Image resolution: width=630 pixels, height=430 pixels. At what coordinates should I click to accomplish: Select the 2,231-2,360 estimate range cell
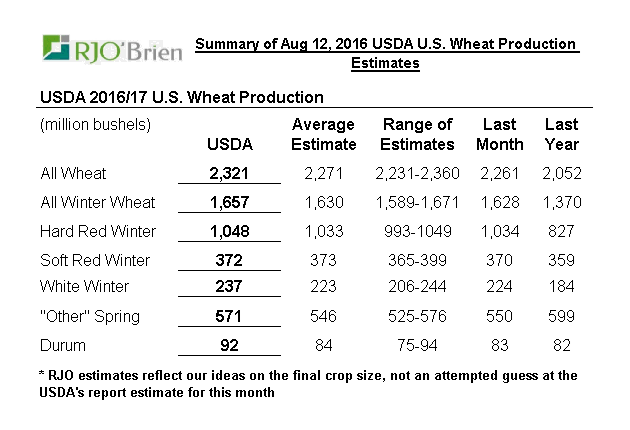tap(419, 173)
